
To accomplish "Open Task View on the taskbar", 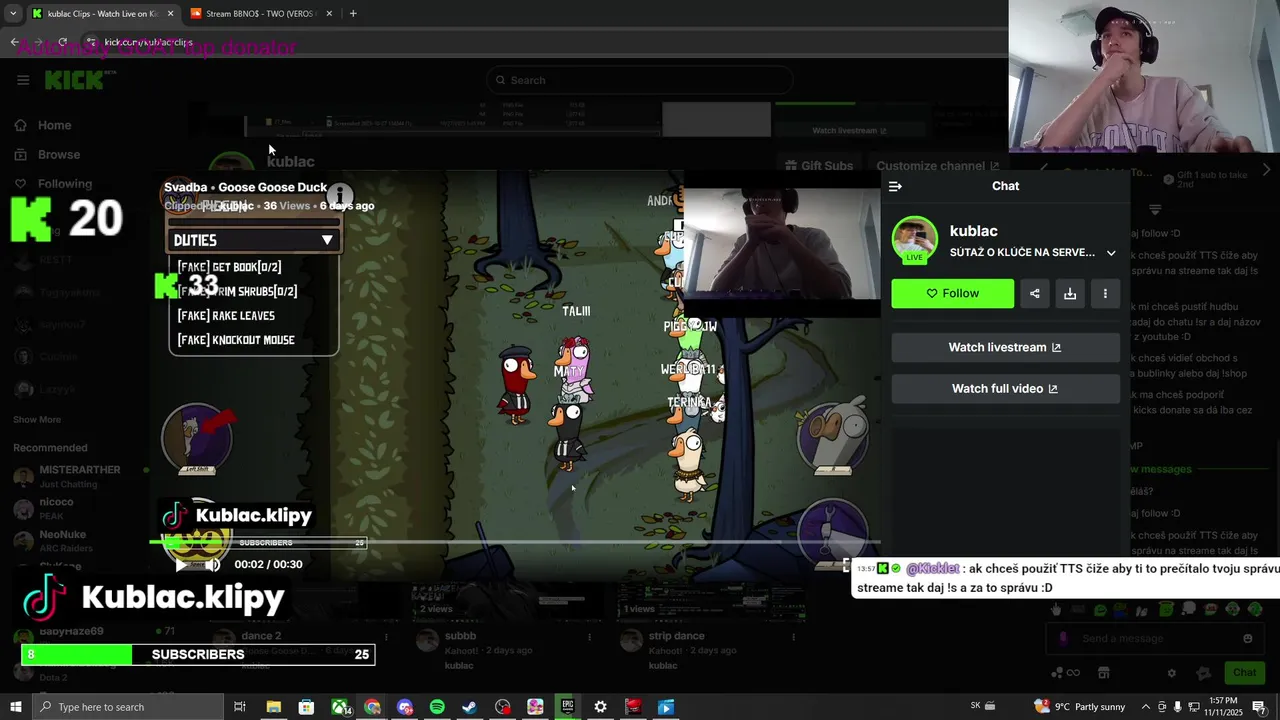I will tap(240, 707).
